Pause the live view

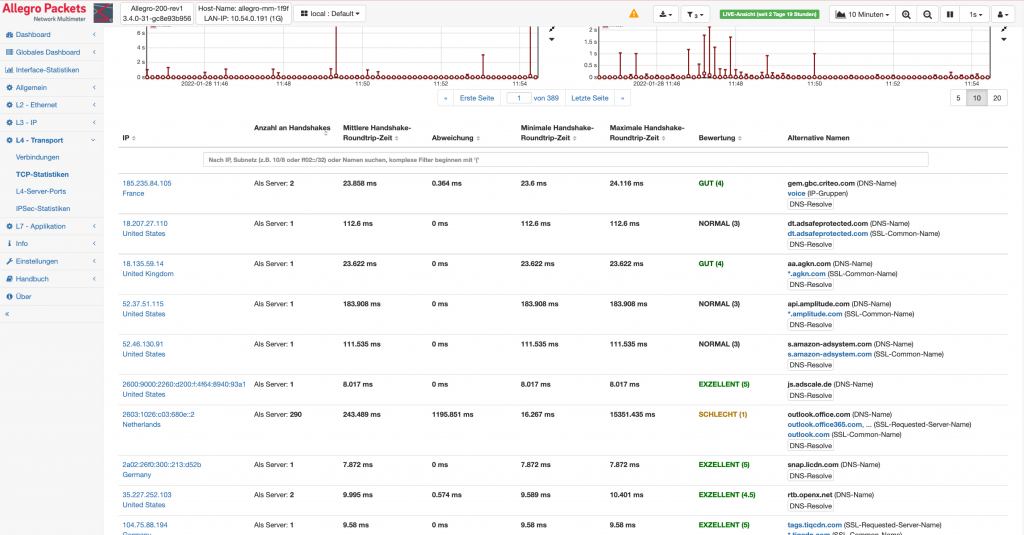pos(950,14)
